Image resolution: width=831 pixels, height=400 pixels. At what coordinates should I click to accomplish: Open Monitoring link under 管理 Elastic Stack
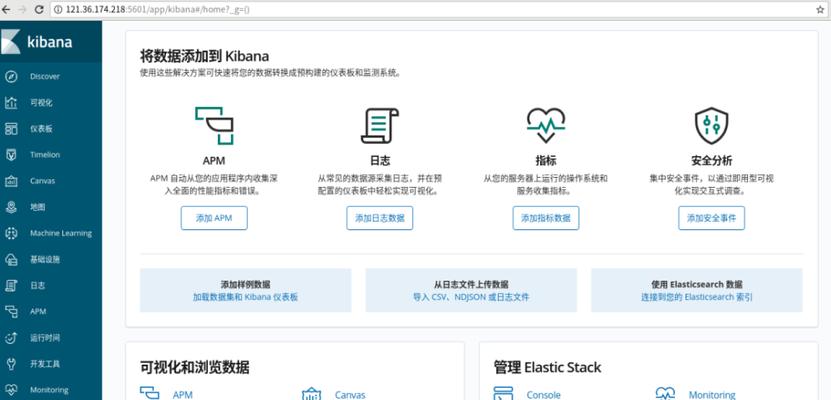(712, 395)
